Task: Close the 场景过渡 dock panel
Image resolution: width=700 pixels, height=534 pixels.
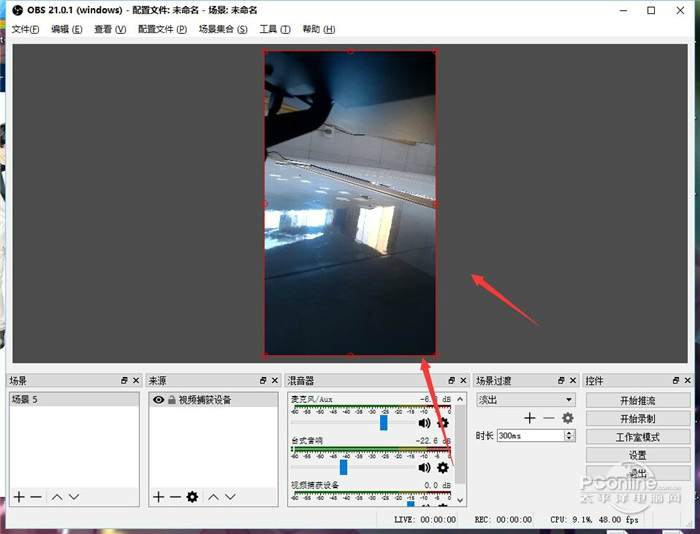Action: point(573,380)
